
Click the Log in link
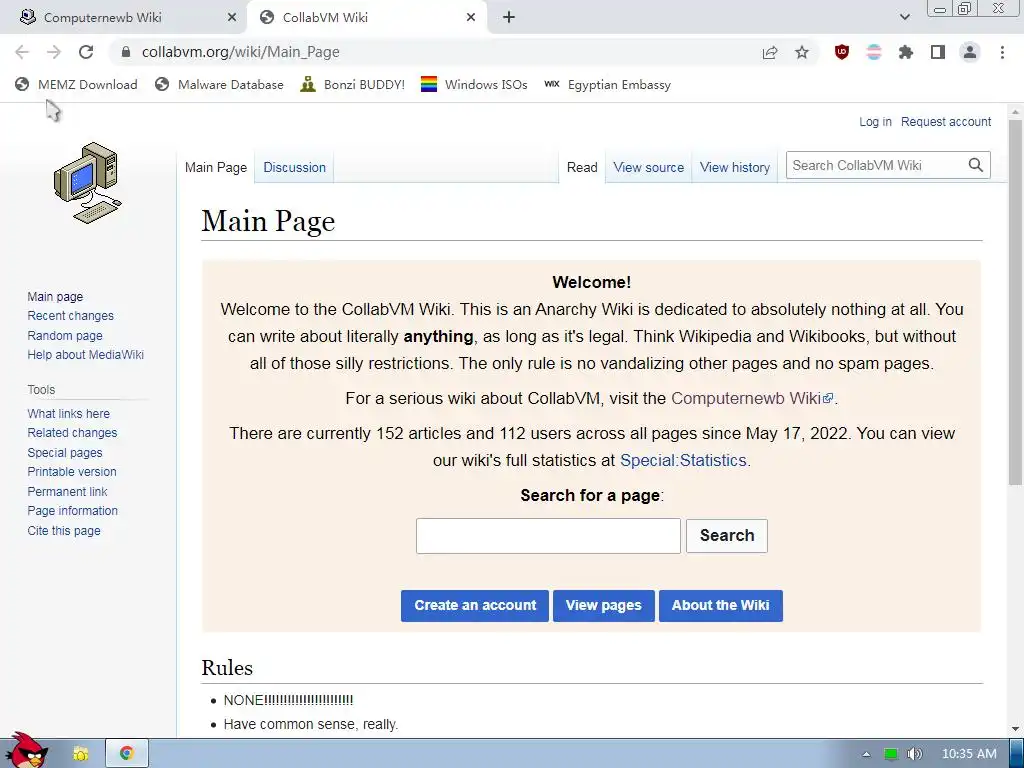click(x=875, y=121)
